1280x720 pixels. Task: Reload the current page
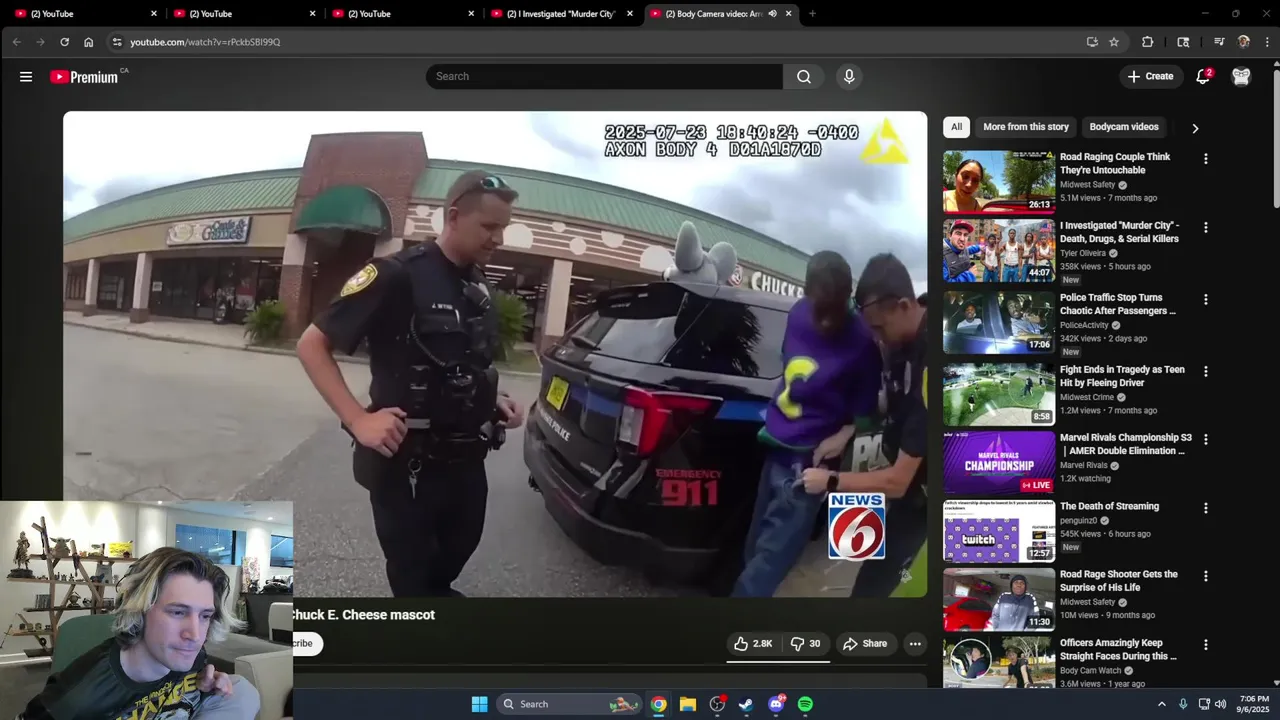64,42
